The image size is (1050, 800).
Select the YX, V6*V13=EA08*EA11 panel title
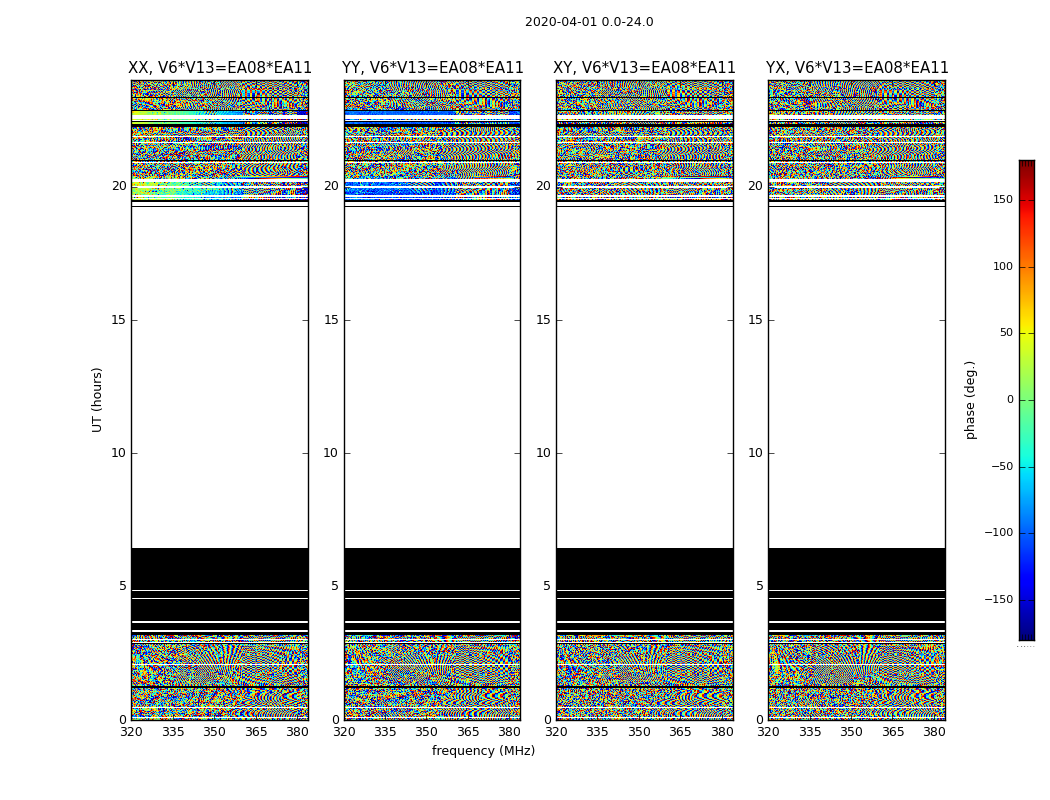857,68
